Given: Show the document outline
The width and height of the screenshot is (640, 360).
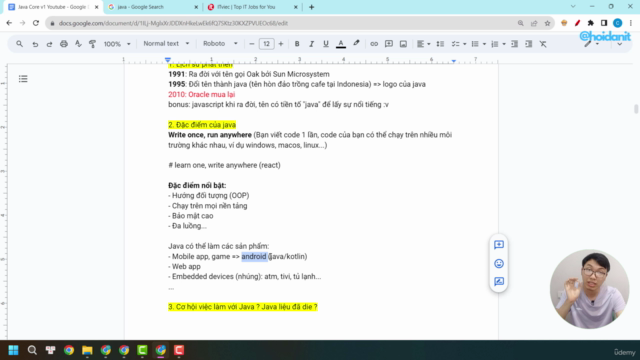Looking at the screenshot, I should click(x=23, y=79).
